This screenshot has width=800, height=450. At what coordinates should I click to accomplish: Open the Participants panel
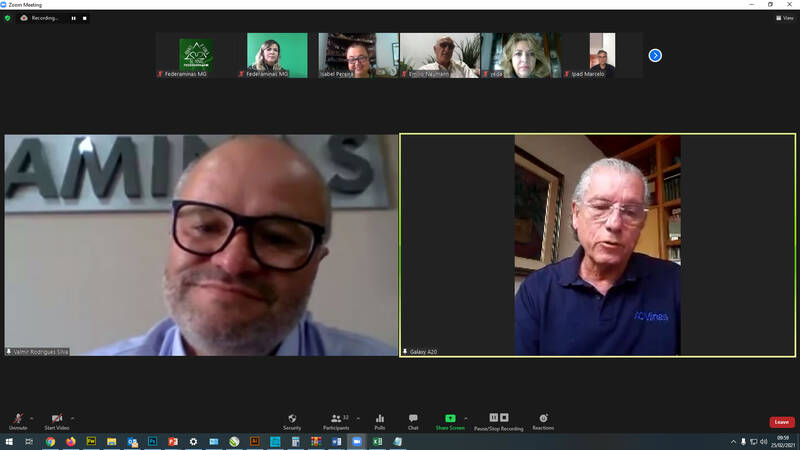pos(336,420)
